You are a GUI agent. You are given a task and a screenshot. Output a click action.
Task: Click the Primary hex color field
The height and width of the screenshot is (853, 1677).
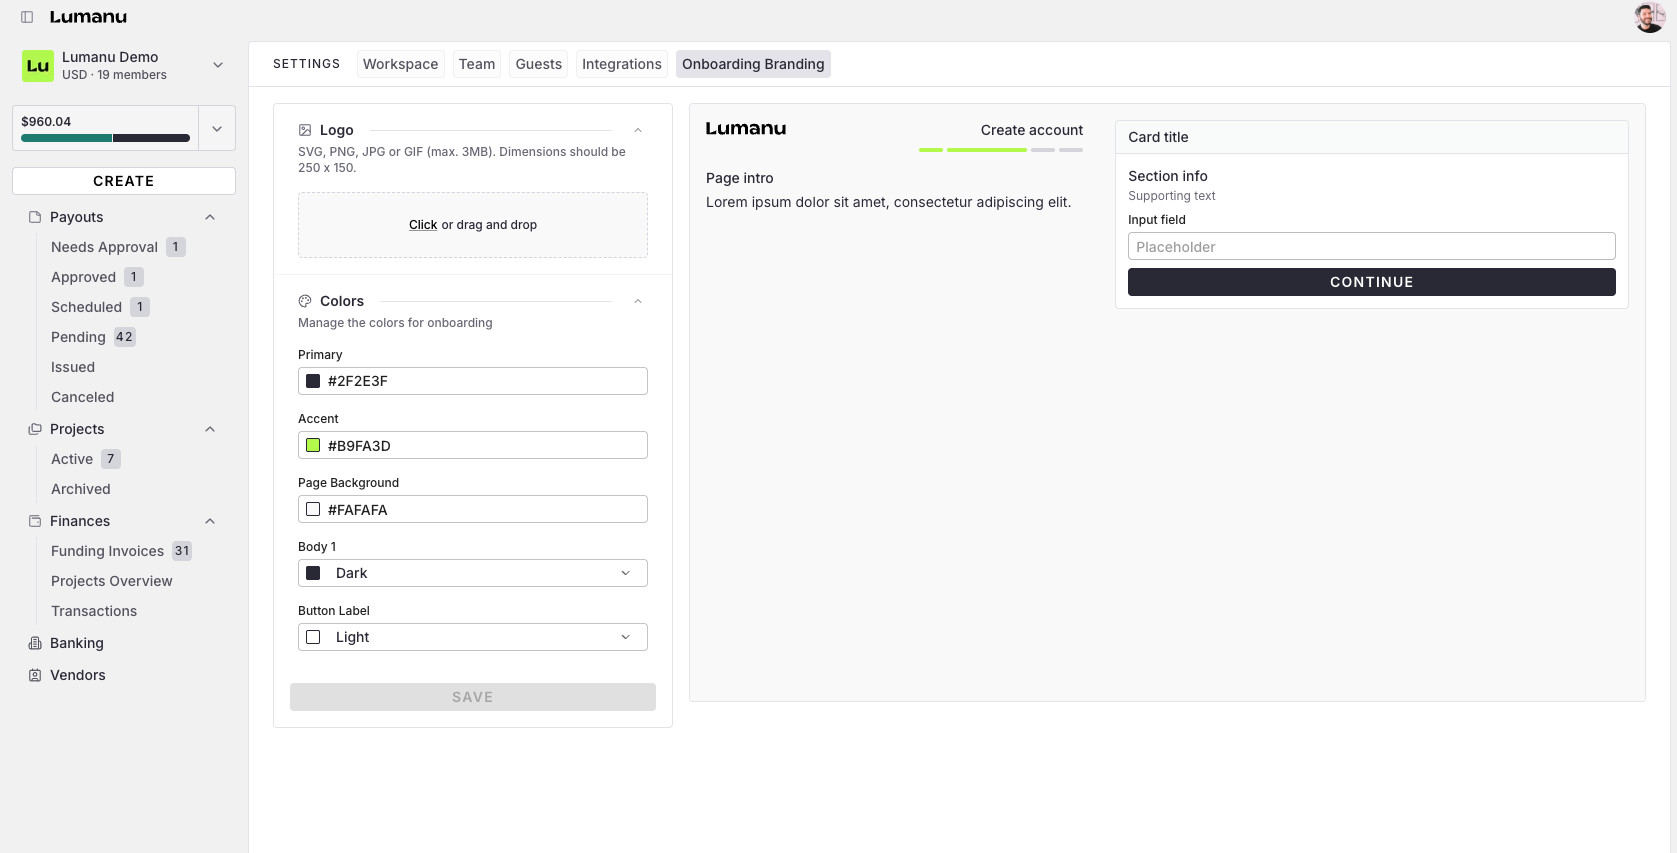click(x=473, y=381)
